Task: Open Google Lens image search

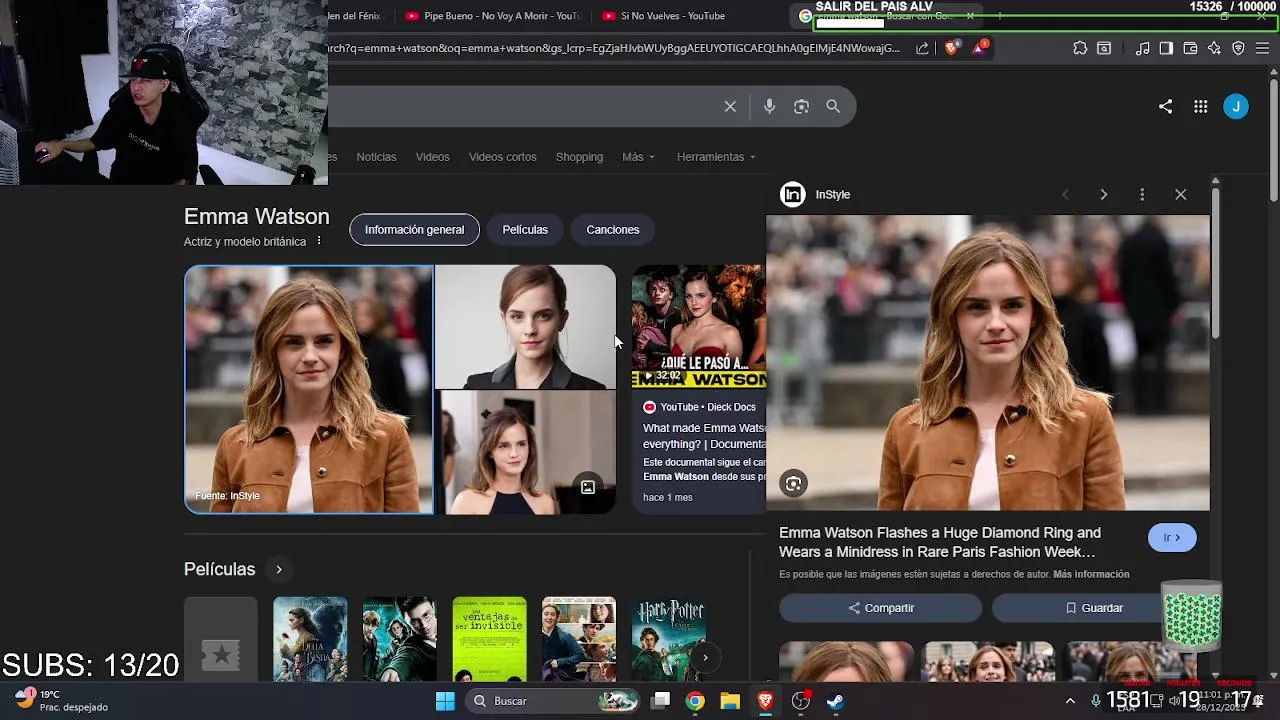Action: [801, 106]
